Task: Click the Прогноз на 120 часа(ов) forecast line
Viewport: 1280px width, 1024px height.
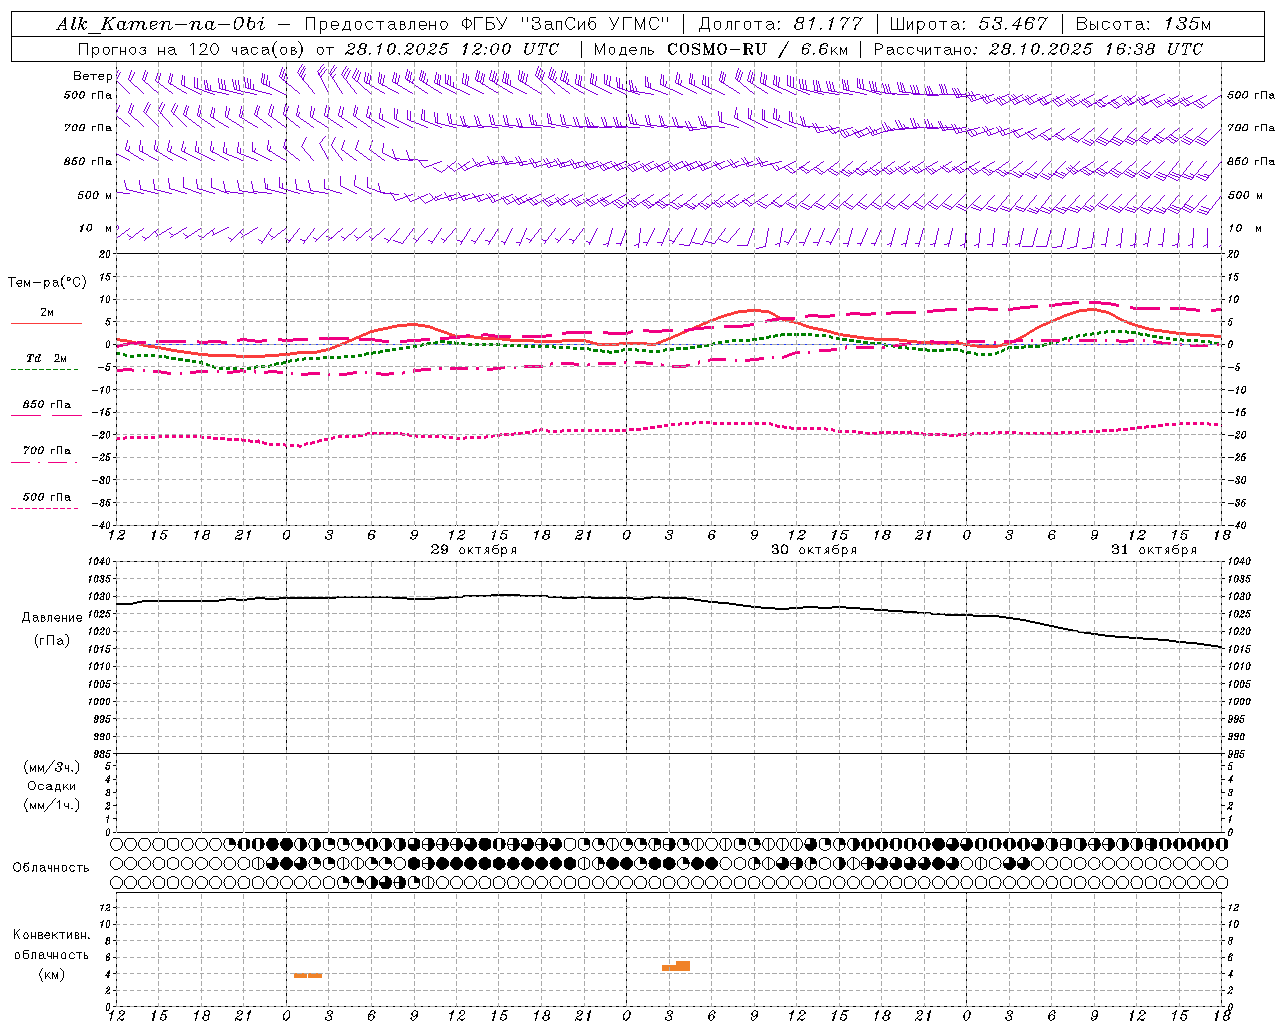Action: (x=318, y=49)
